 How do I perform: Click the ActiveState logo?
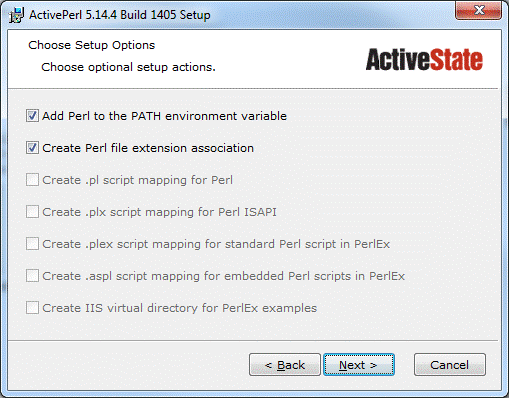pyautogui.click(x=424, y=60)
